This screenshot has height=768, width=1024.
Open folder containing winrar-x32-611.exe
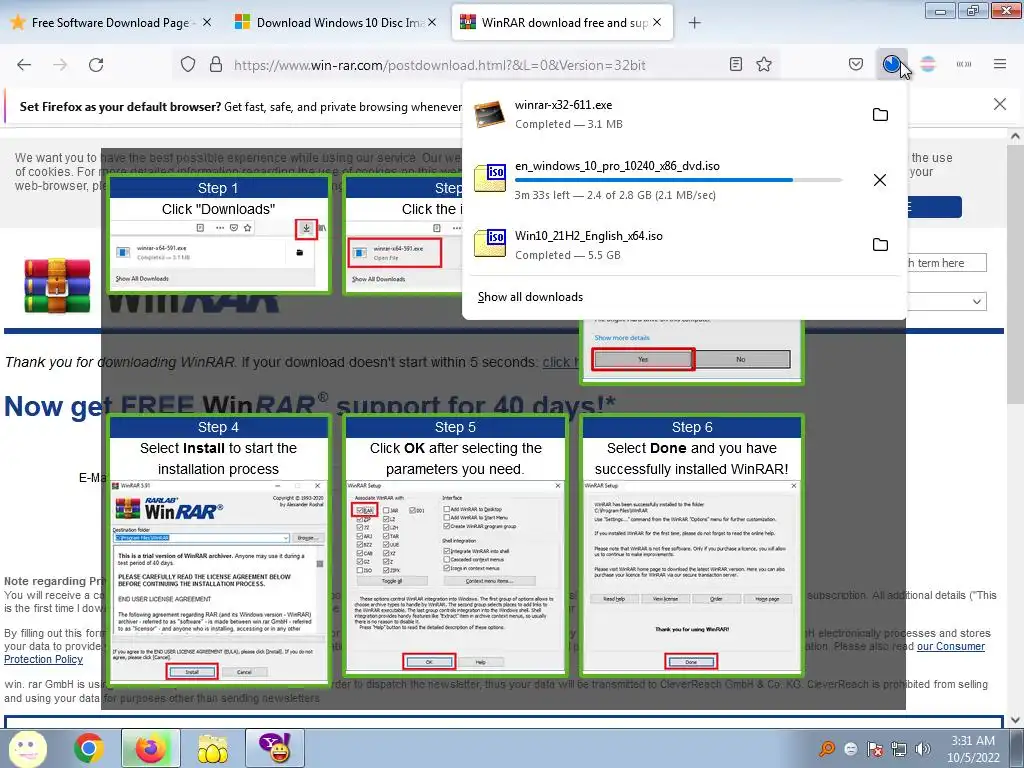coord(880,114)
